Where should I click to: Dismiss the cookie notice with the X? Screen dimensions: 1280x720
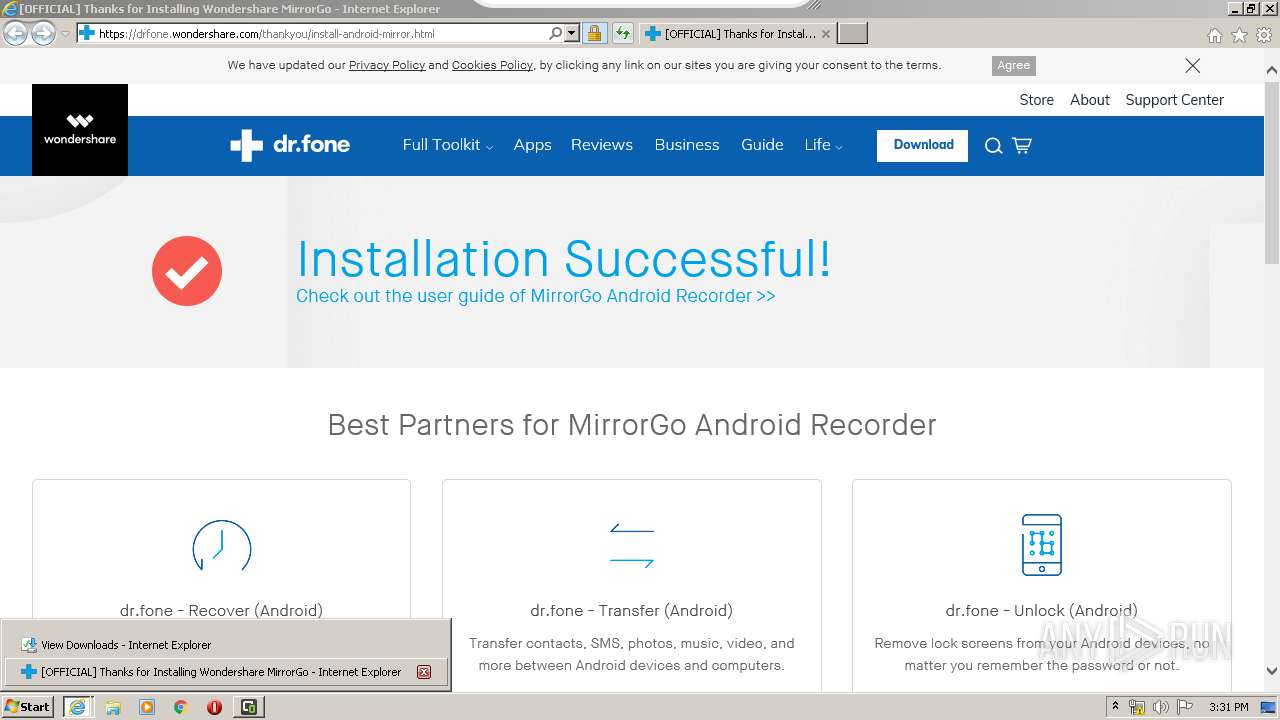pyautogui.click(x=1192, y=66)
